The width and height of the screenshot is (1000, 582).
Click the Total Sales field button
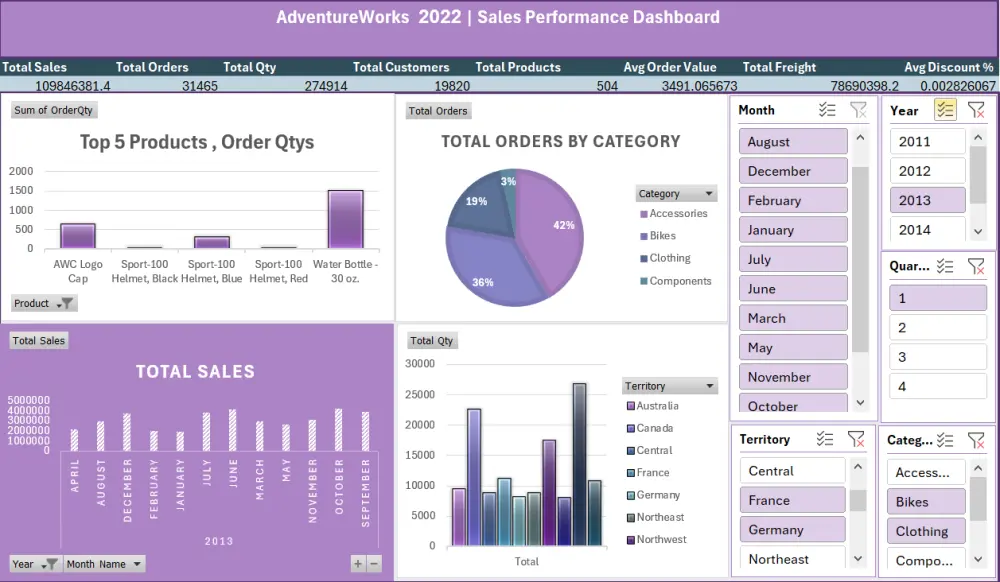point(39,340)
